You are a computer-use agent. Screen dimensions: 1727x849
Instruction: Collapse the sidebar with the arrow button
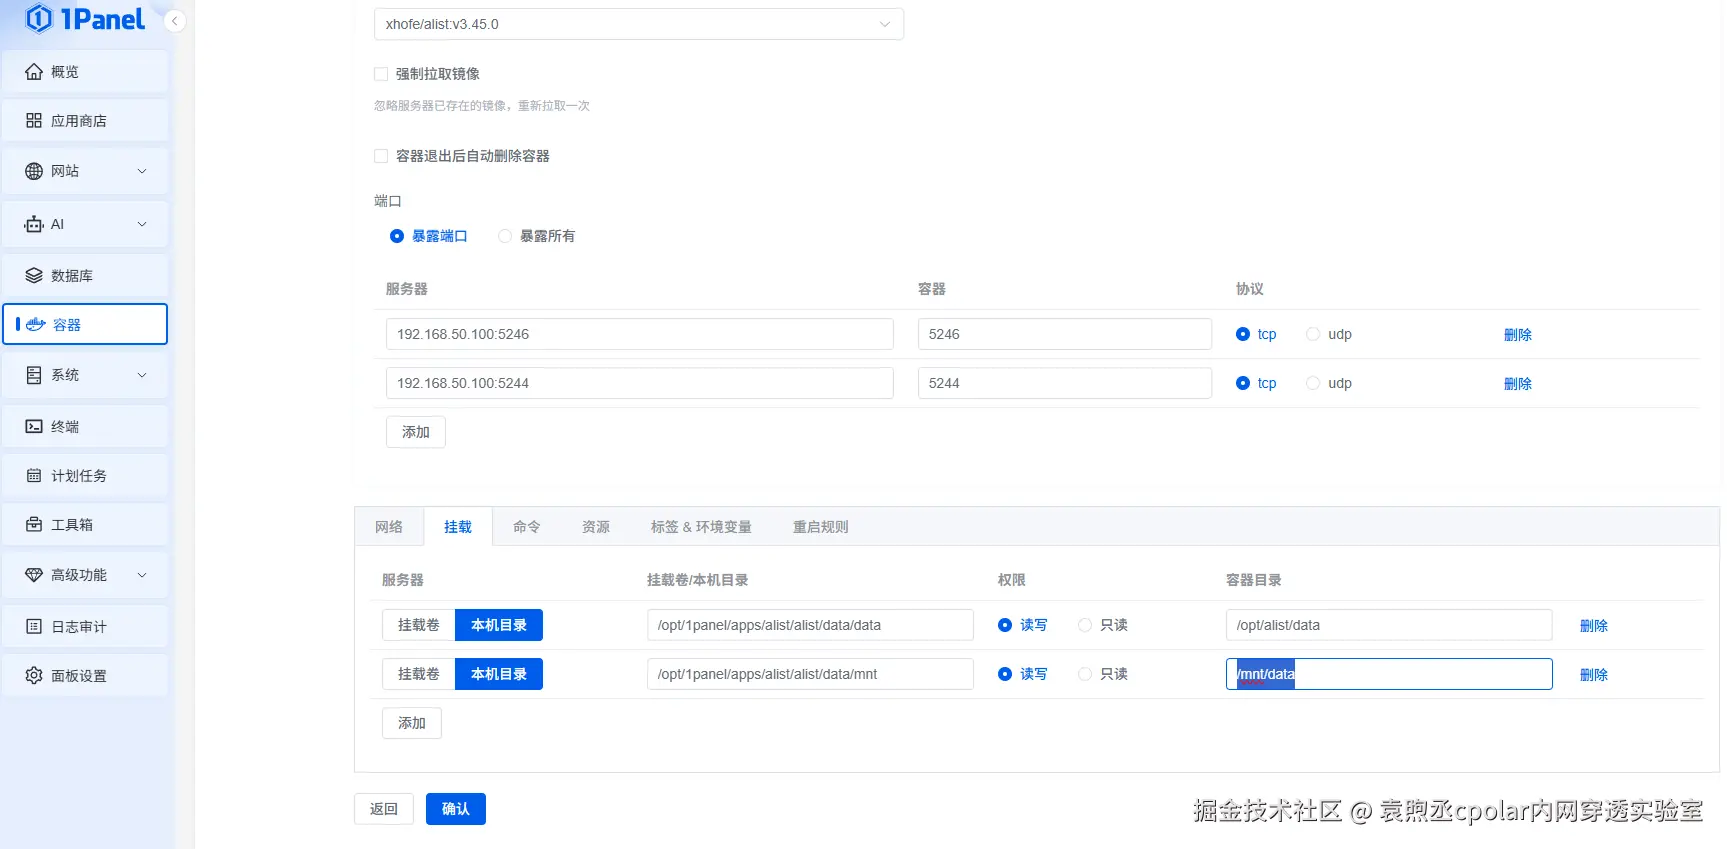tap(174, 21)
